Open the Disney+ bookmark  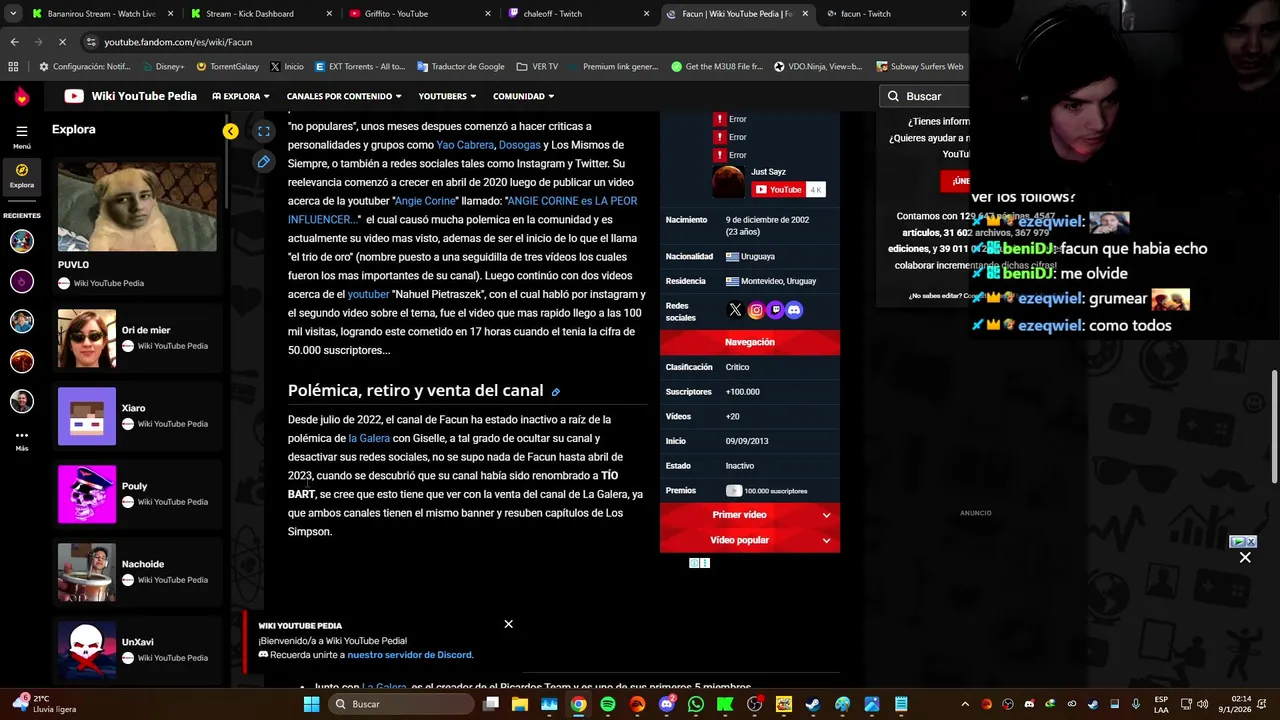[162, 67]
